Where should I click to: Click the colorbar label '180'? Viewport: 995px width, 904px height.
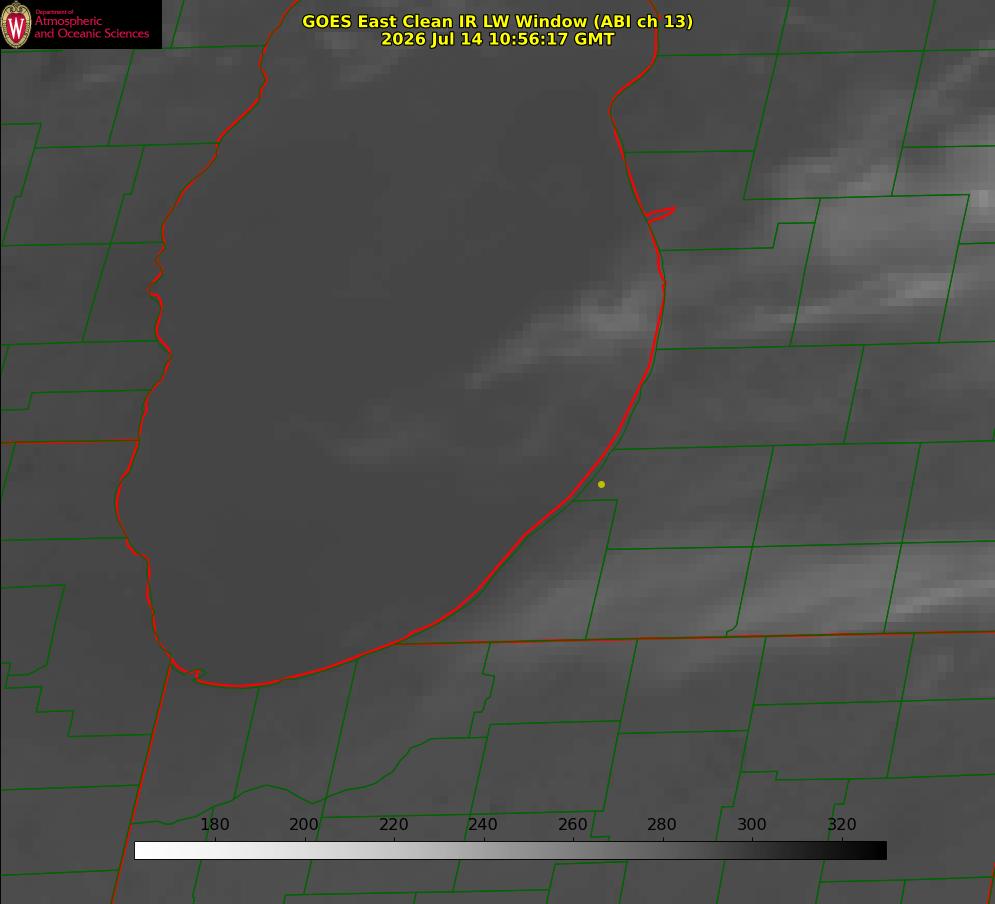(x=214, y=824)
